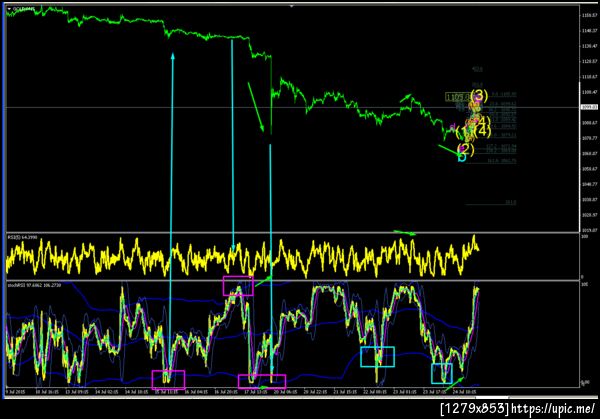Select the yellow (3) wave label
The width and height of the screenshot is (600, 419).
click(479, 95)
